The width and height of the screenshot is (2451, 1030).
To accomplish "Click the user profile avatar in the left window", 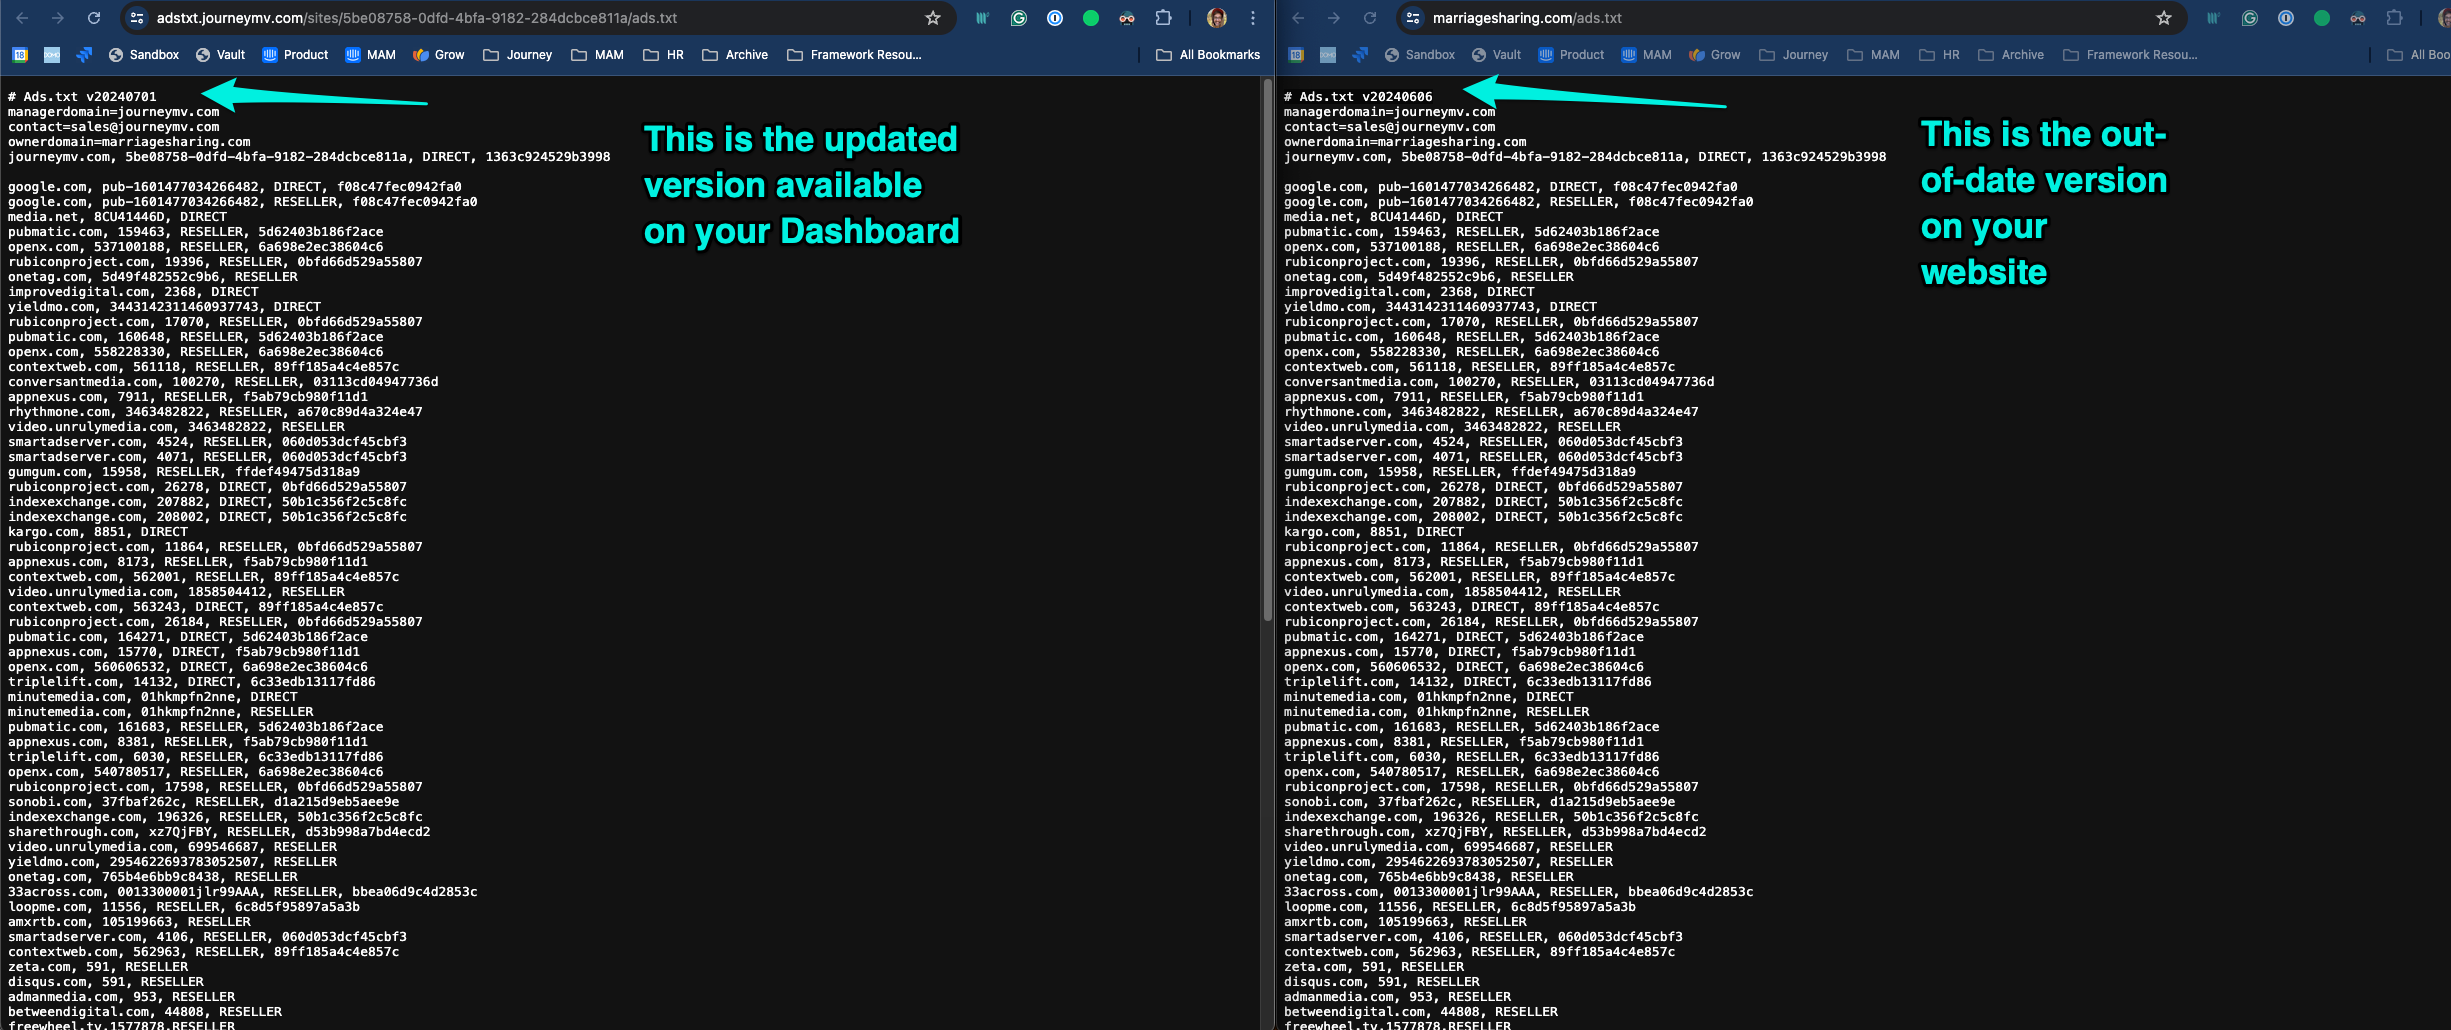I will [1216, 18].
